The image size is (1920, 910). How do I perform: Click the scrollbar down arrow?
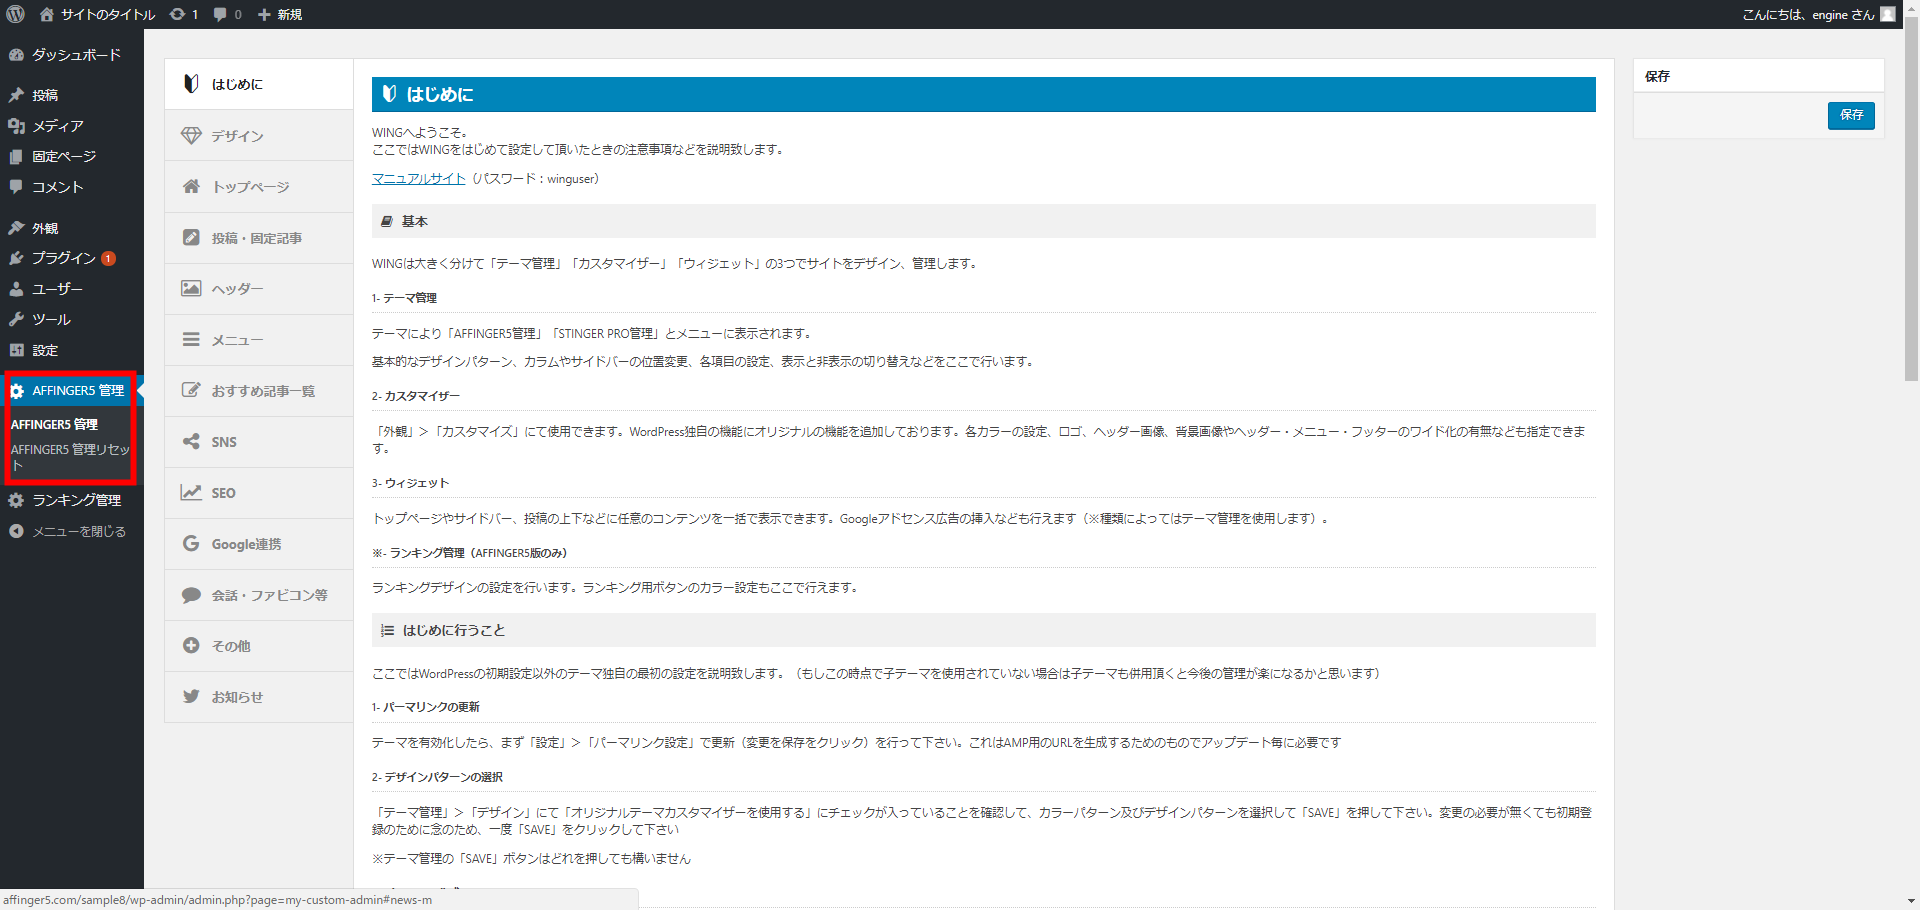1911,902
